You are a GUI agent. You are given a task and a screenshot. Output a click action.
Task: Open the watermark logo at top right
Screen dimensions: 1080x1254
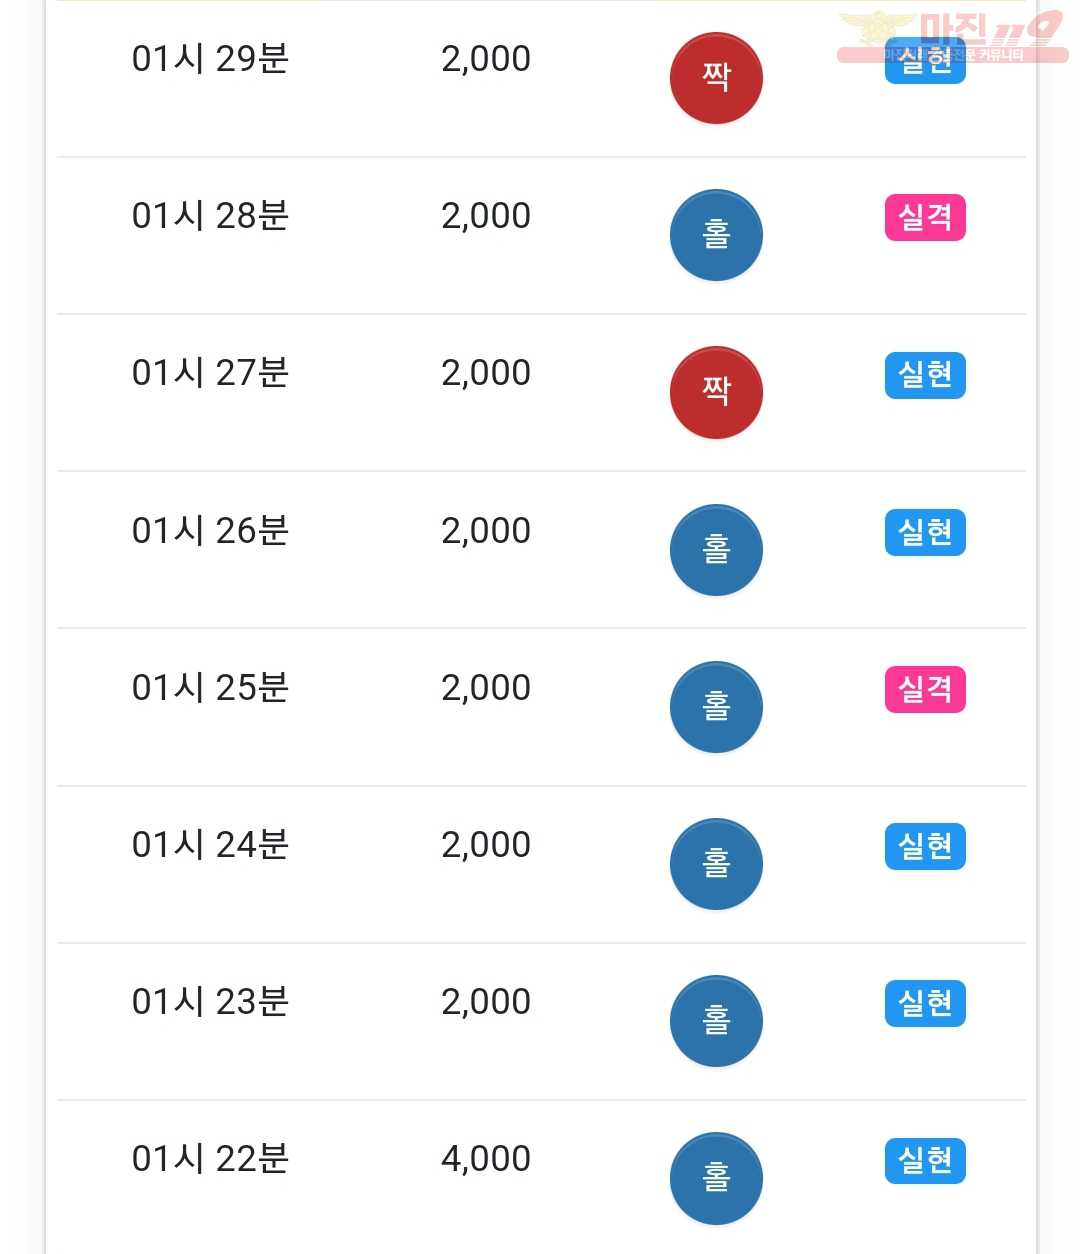(952, 36)
